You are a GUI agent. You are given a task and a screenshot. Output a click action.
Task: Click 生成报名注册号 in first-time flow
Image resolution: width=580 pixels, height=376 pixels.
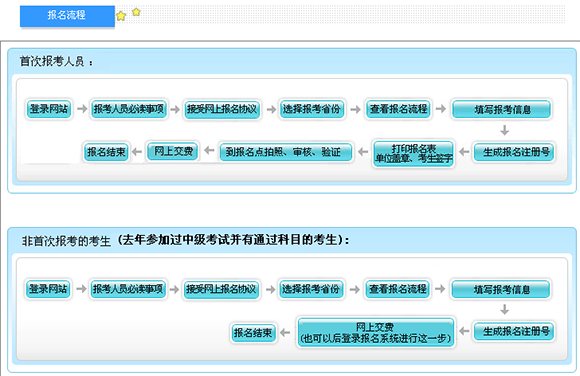[x=515, y=152]
